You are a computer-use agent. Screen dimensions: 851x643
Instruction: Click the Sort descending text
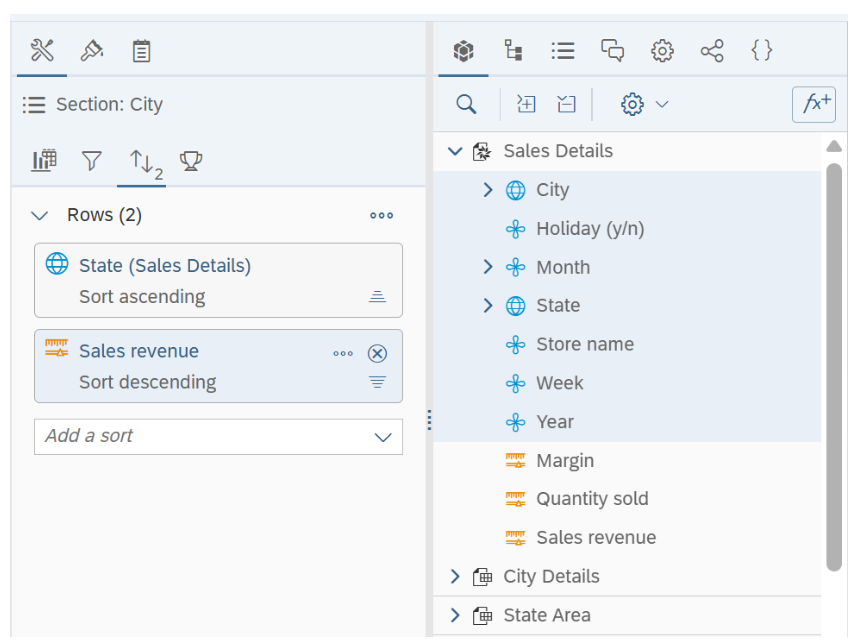pos(148,383)
